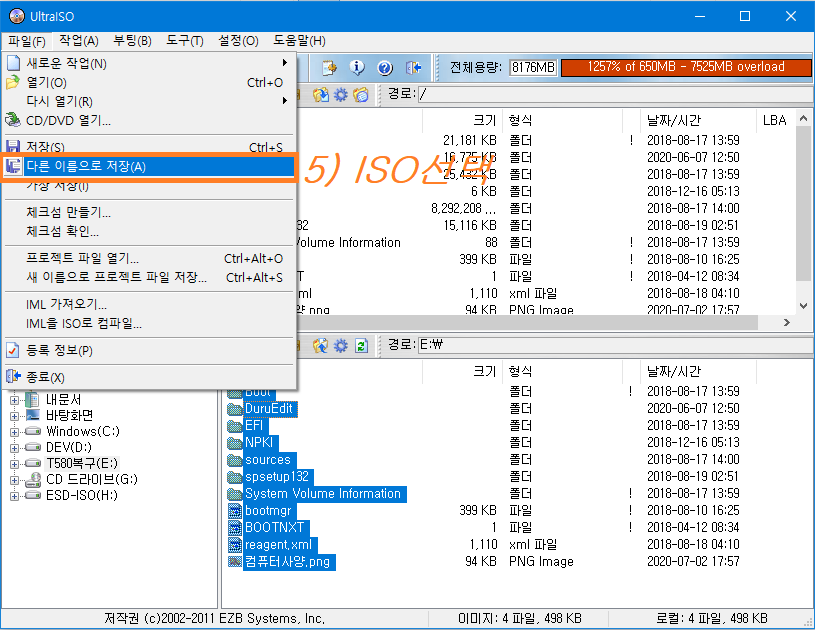815x630 pixels.
Task: Choose 등록 정보(P) menu entry
Action: coord(149,350)
